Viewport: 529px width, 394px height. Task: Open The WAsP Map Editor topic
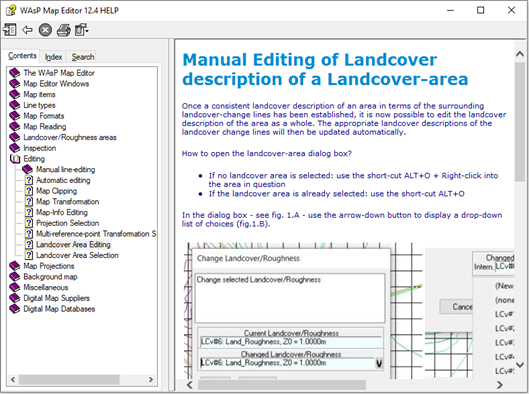point(59,73)
